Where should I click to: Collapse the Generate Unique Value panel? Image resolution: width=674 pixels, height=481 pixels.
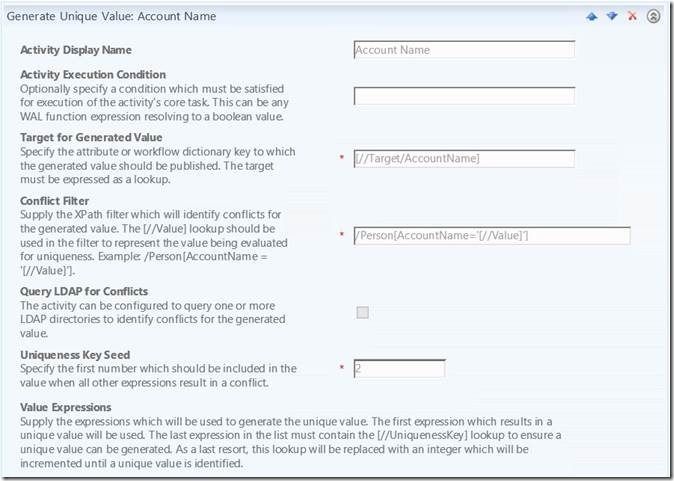click(x=653, y=17)
